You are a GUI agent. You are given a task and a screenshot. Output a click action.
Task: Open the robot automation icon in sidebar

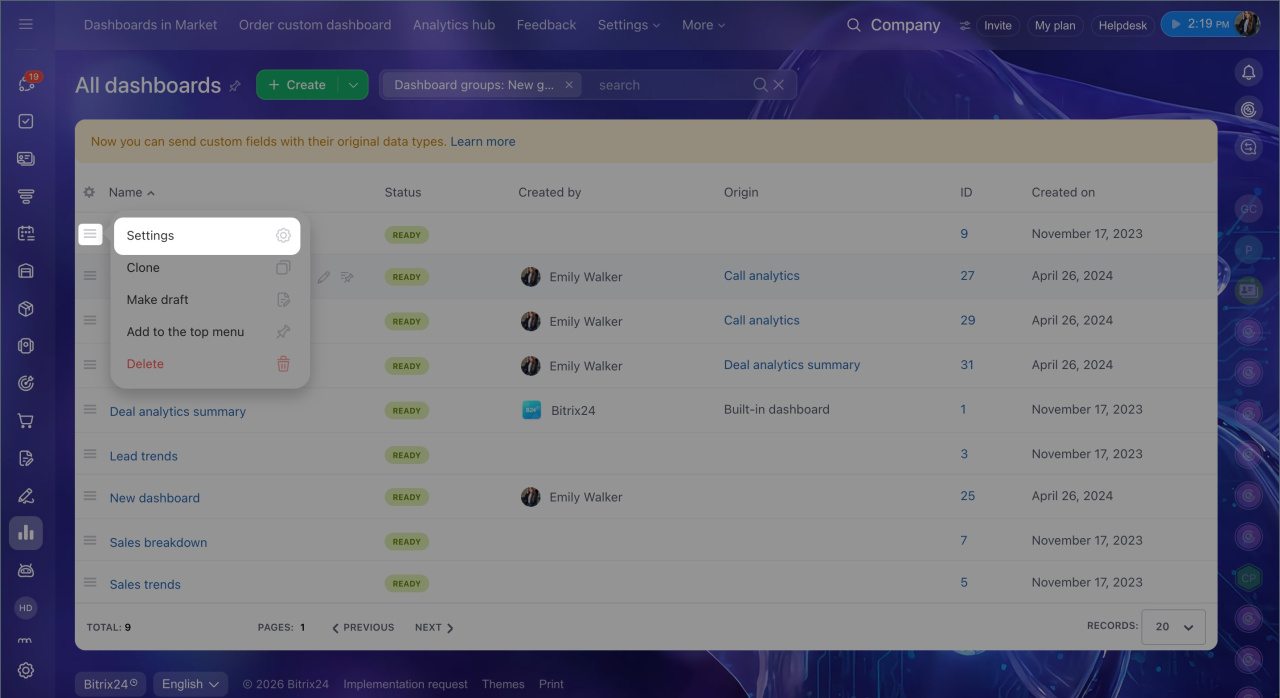(x=26, y=571)
